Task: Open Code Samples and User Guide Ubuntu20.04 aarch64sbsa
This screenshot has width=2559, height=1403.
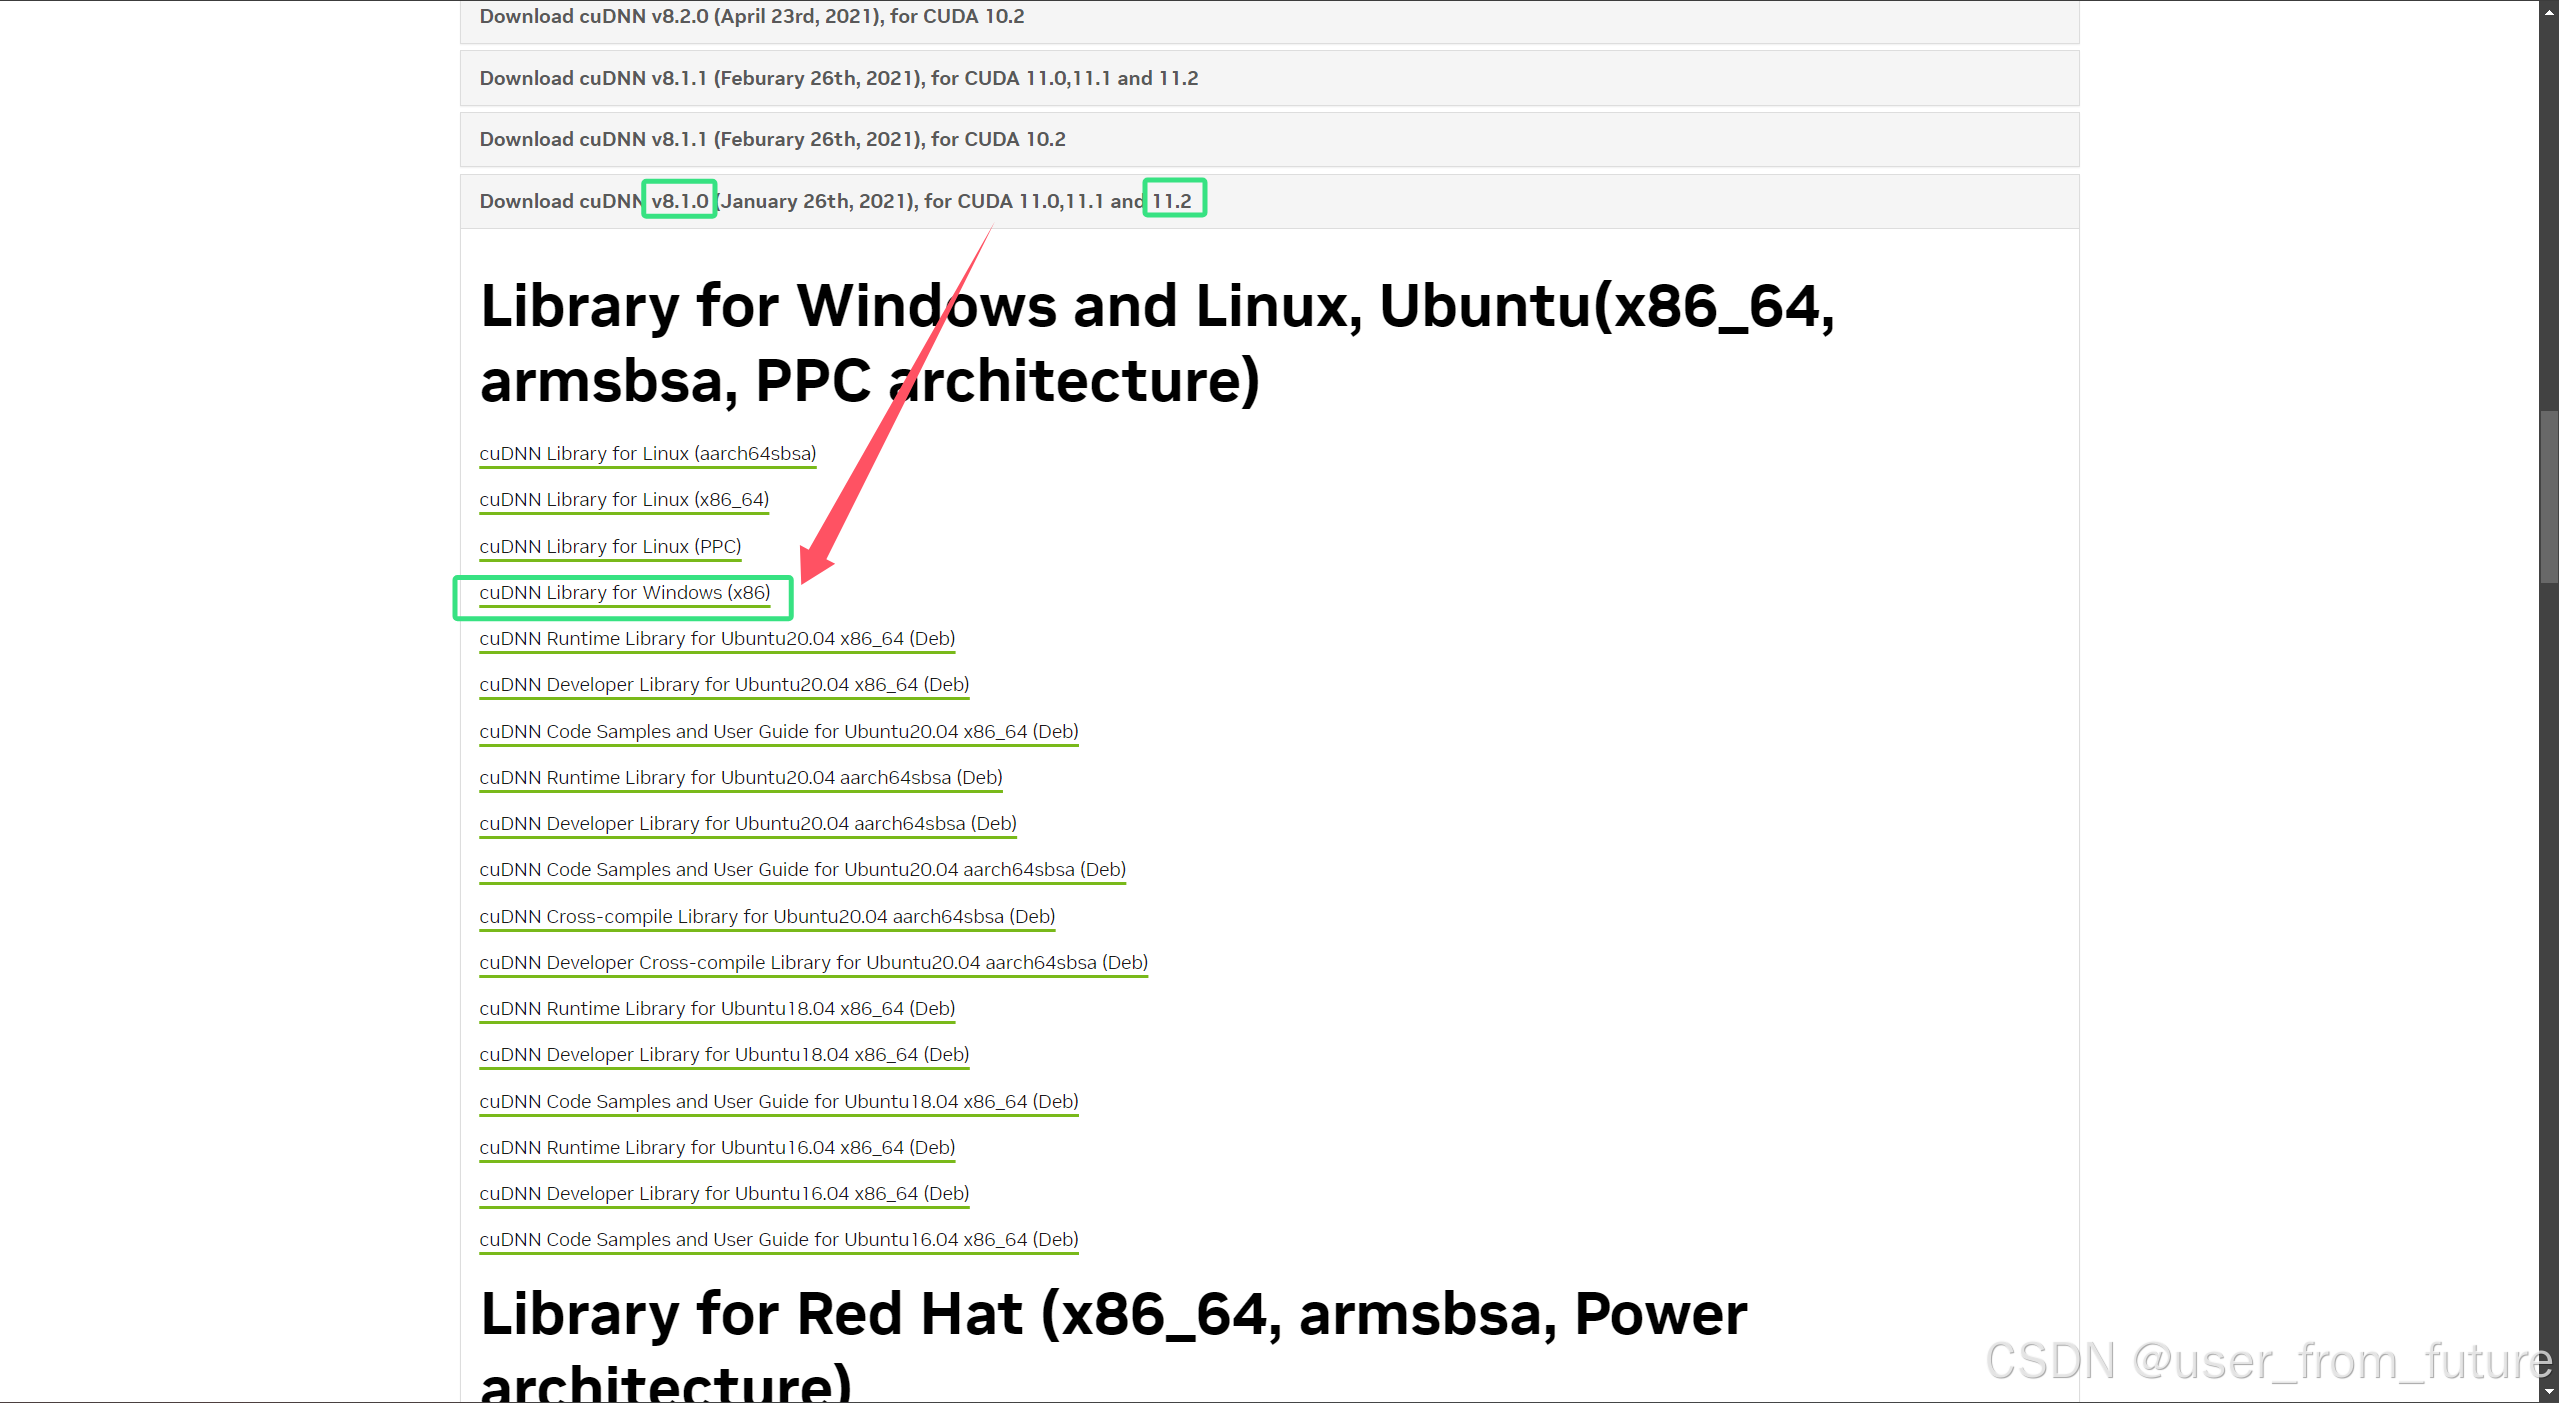Action: click(803, 870)
